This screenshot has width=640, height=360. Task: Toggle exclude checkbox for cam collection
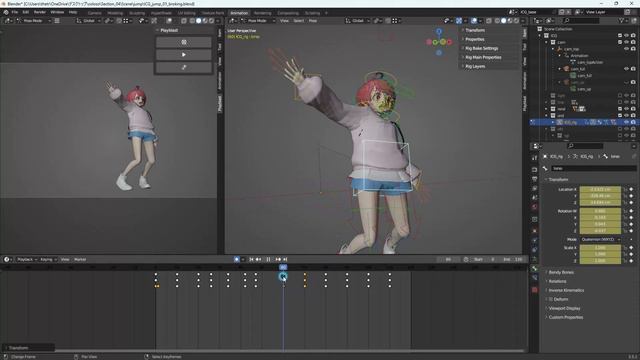click(620, 42)
